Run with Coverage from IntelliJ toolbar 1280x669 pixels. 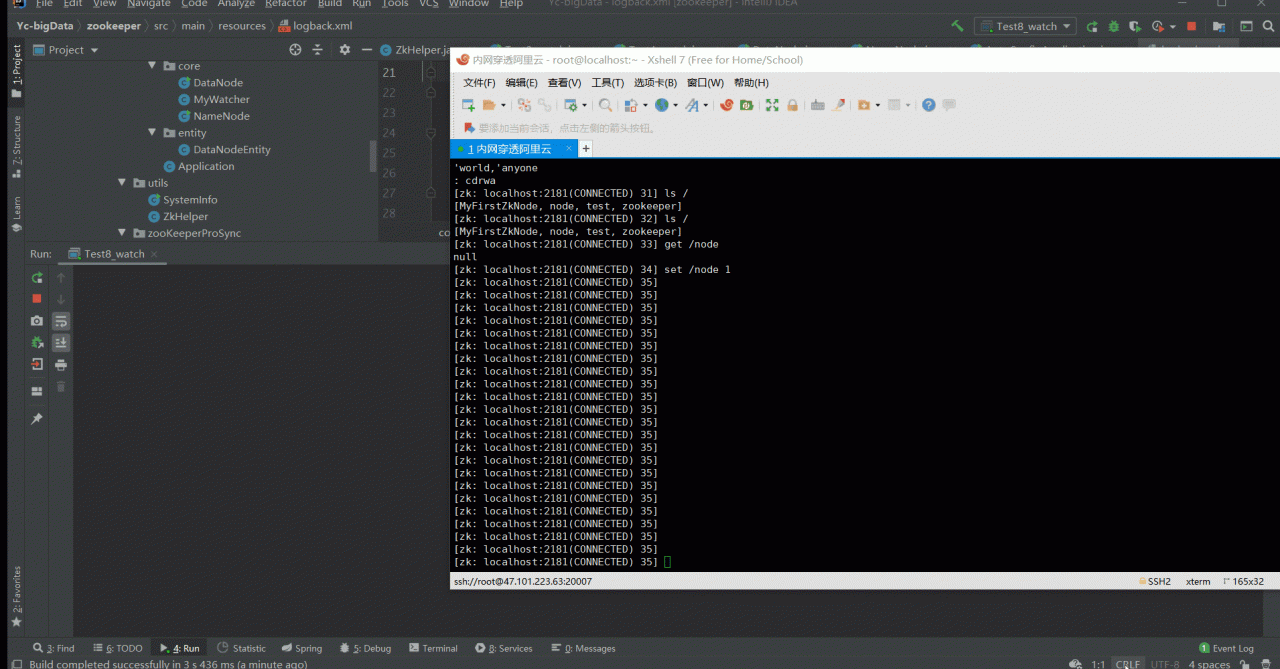click(x=1135, y=26)
